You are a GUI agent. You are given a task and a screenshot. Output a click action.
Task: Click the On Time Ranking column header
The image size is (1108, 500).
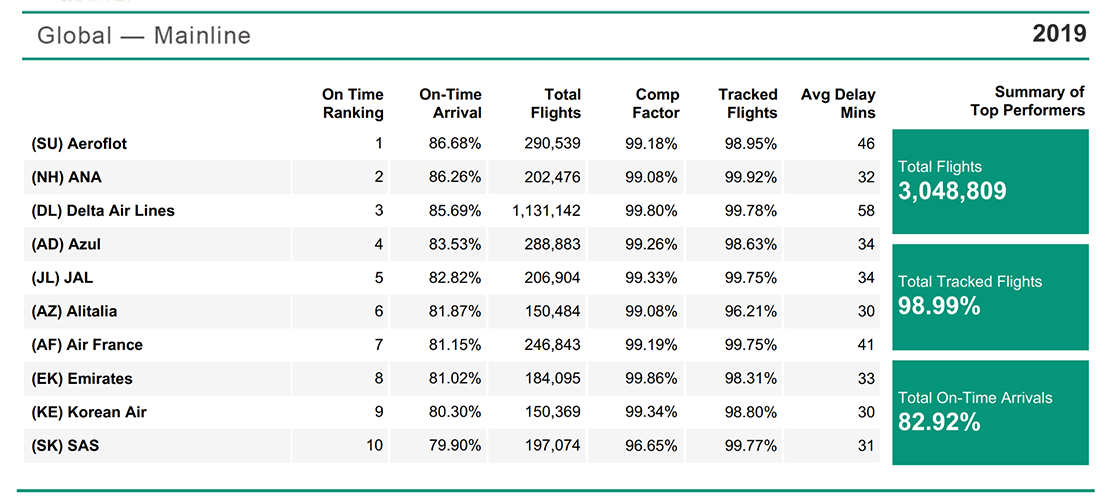[352, 104]
